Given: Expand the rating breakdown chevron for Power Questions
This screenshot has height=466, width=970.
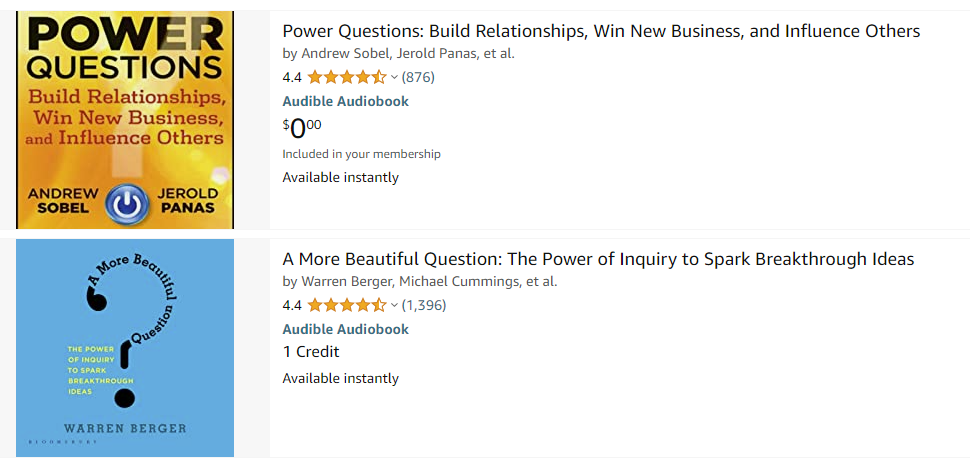Looking at the screenshot, I should 394,77.
